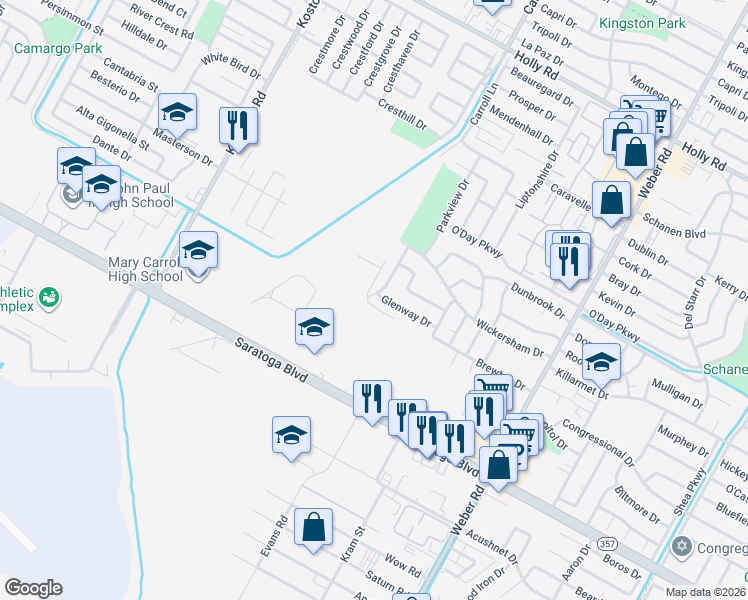This screenshot has height=600, width=748.
Task: Click the Mendenhall Dr street label
Action: click(x=521, y=126)
